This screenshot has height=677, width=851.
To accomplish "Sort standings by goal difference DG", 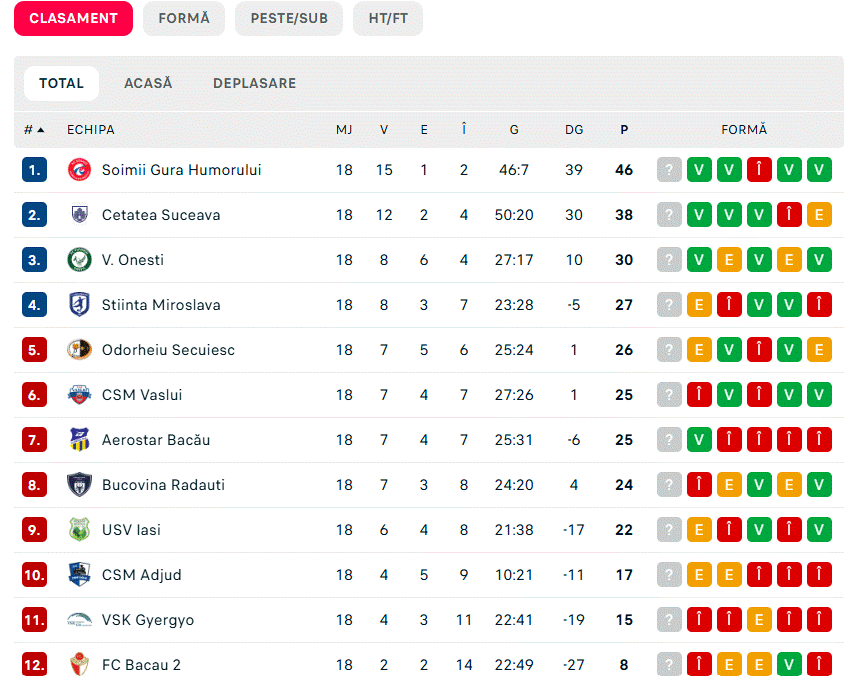I will tap(574, 130).
